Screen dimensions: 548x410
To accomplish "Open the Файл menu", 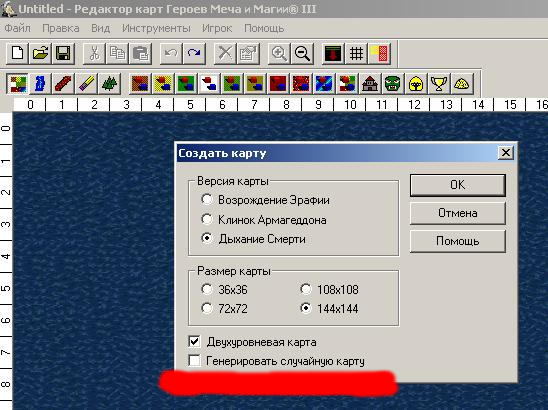I will click(x=17, y=28).
